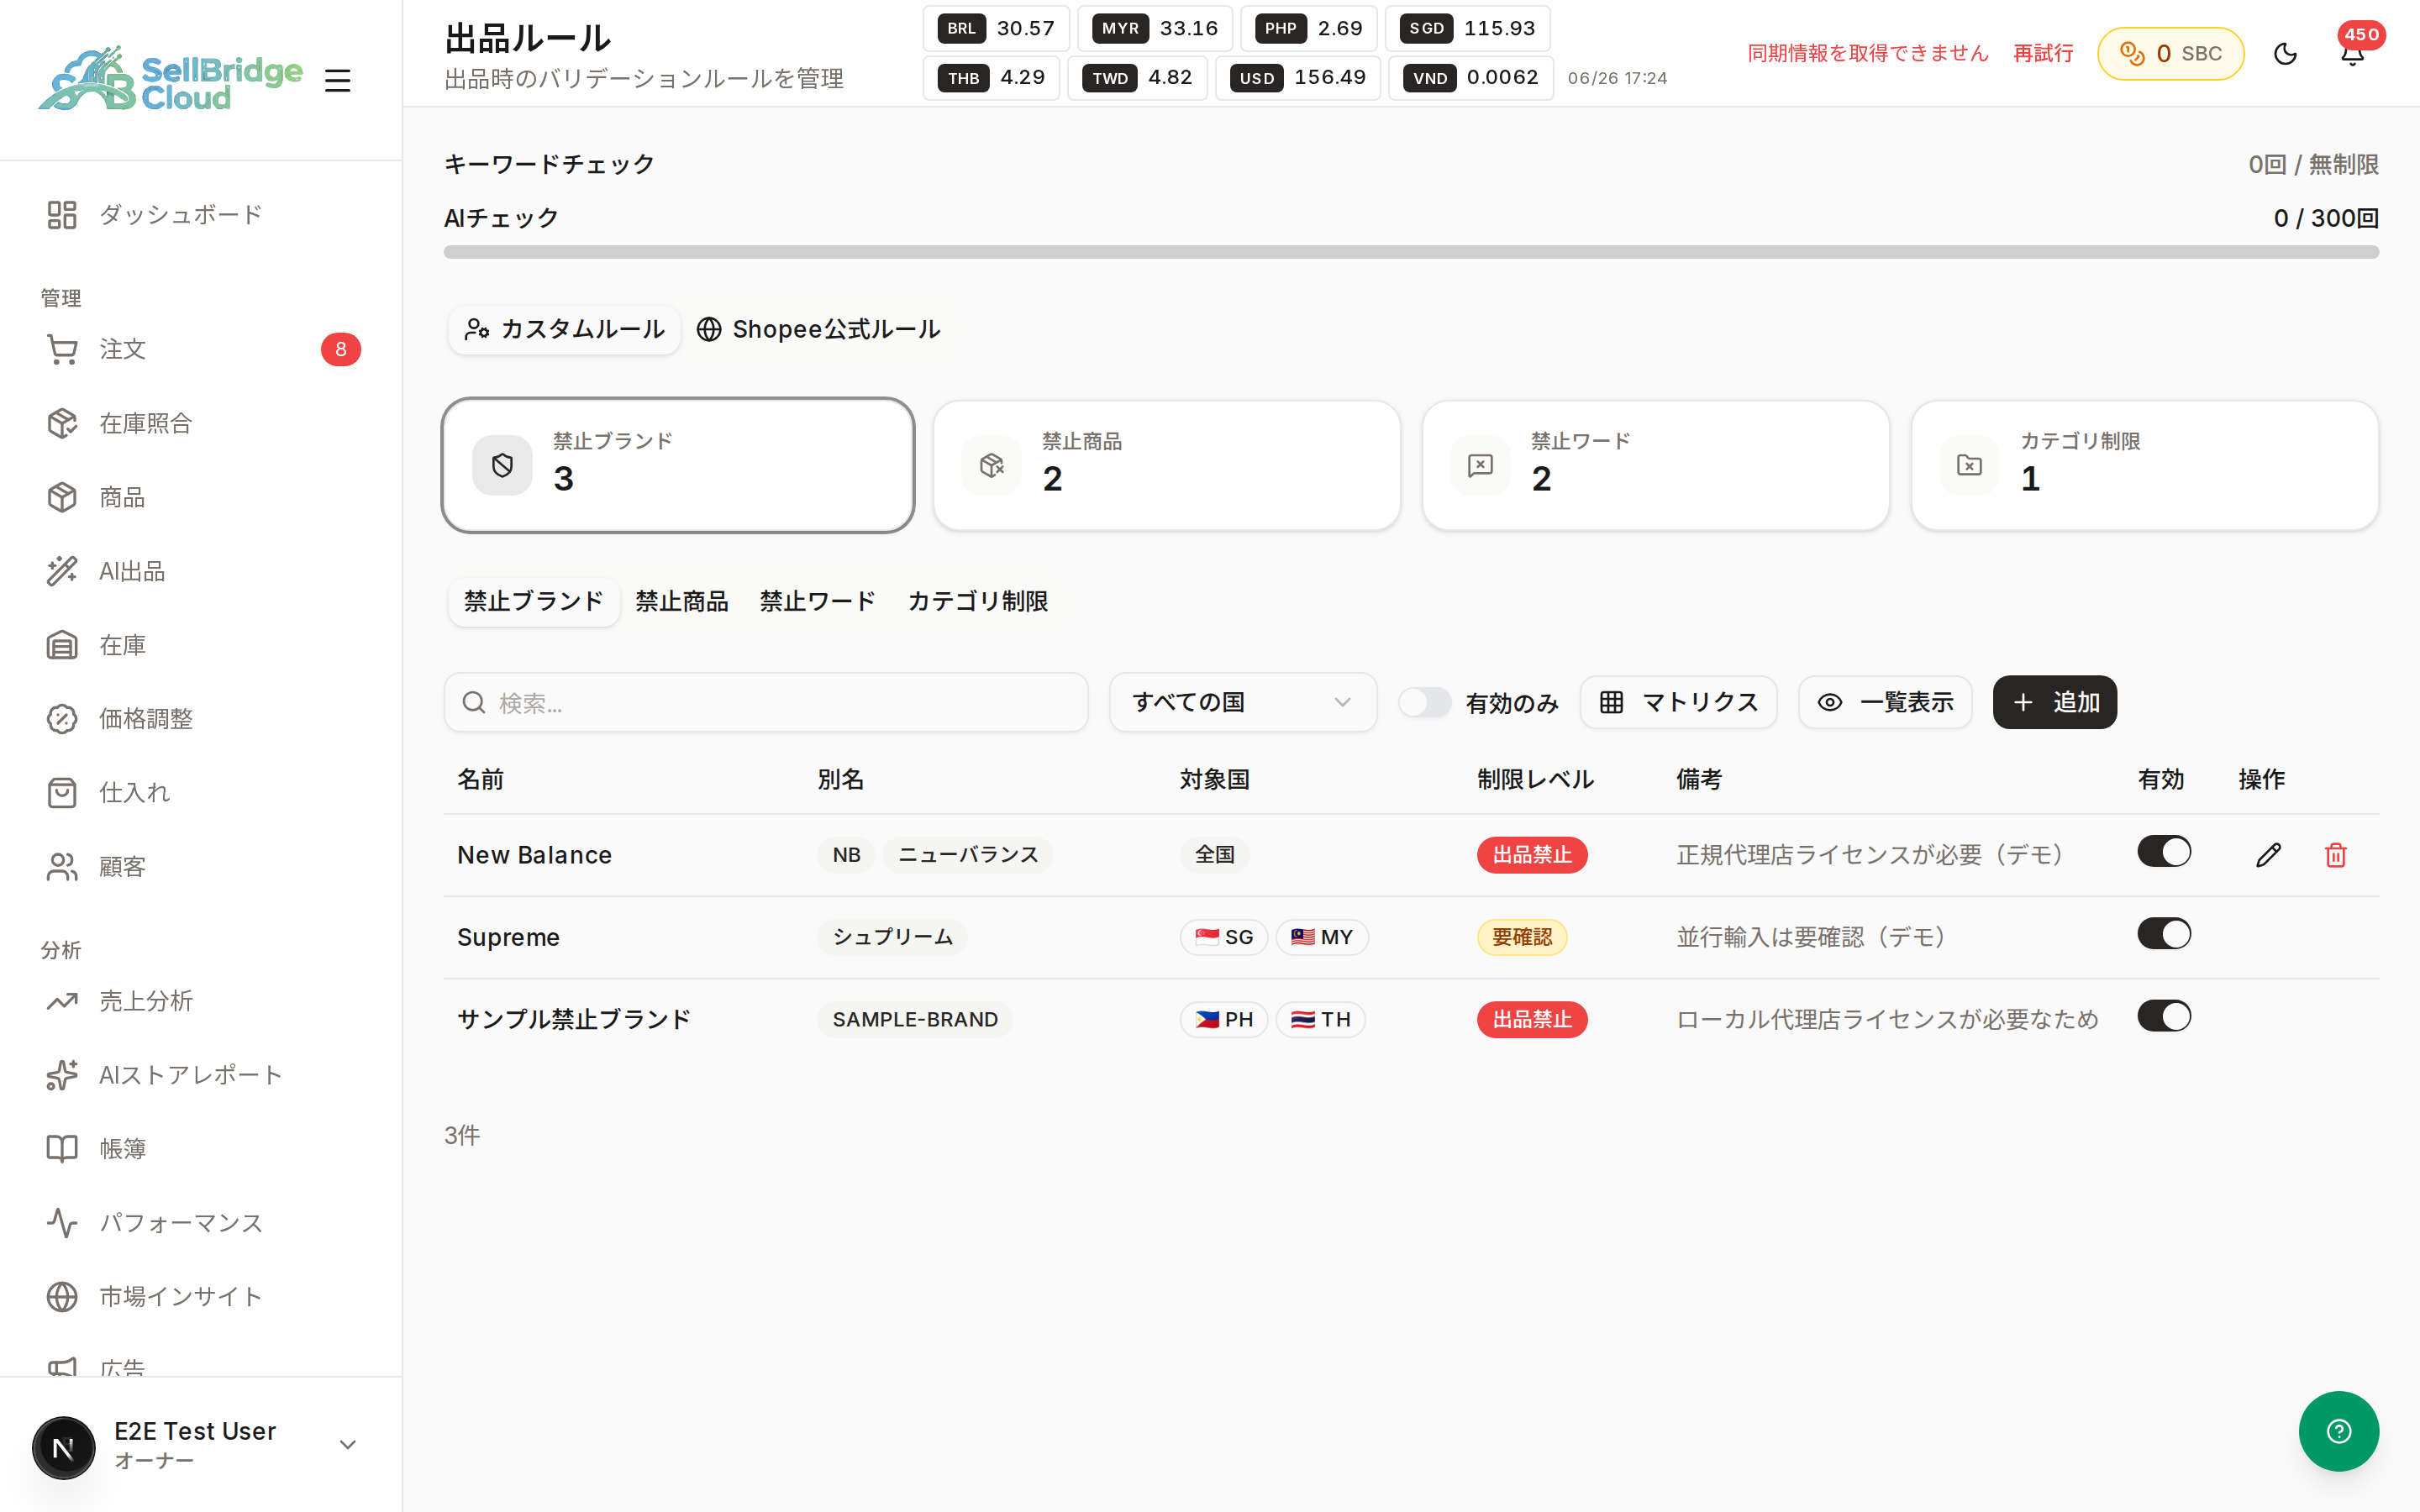Viewport: 2420px width, 1512px height.
Task: Disable New Balance rule switch
Action: [x=2164, y=852]
